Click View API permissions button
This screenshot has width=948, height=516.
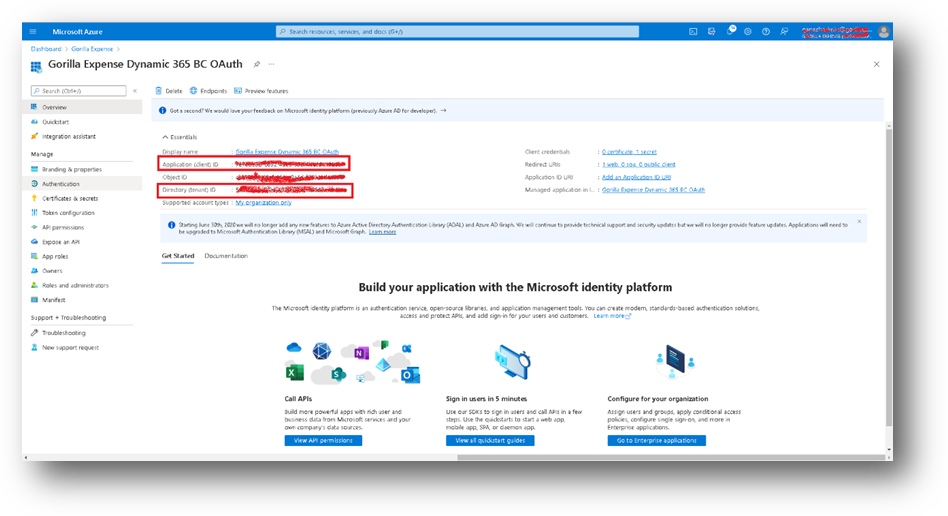(323, 440)
